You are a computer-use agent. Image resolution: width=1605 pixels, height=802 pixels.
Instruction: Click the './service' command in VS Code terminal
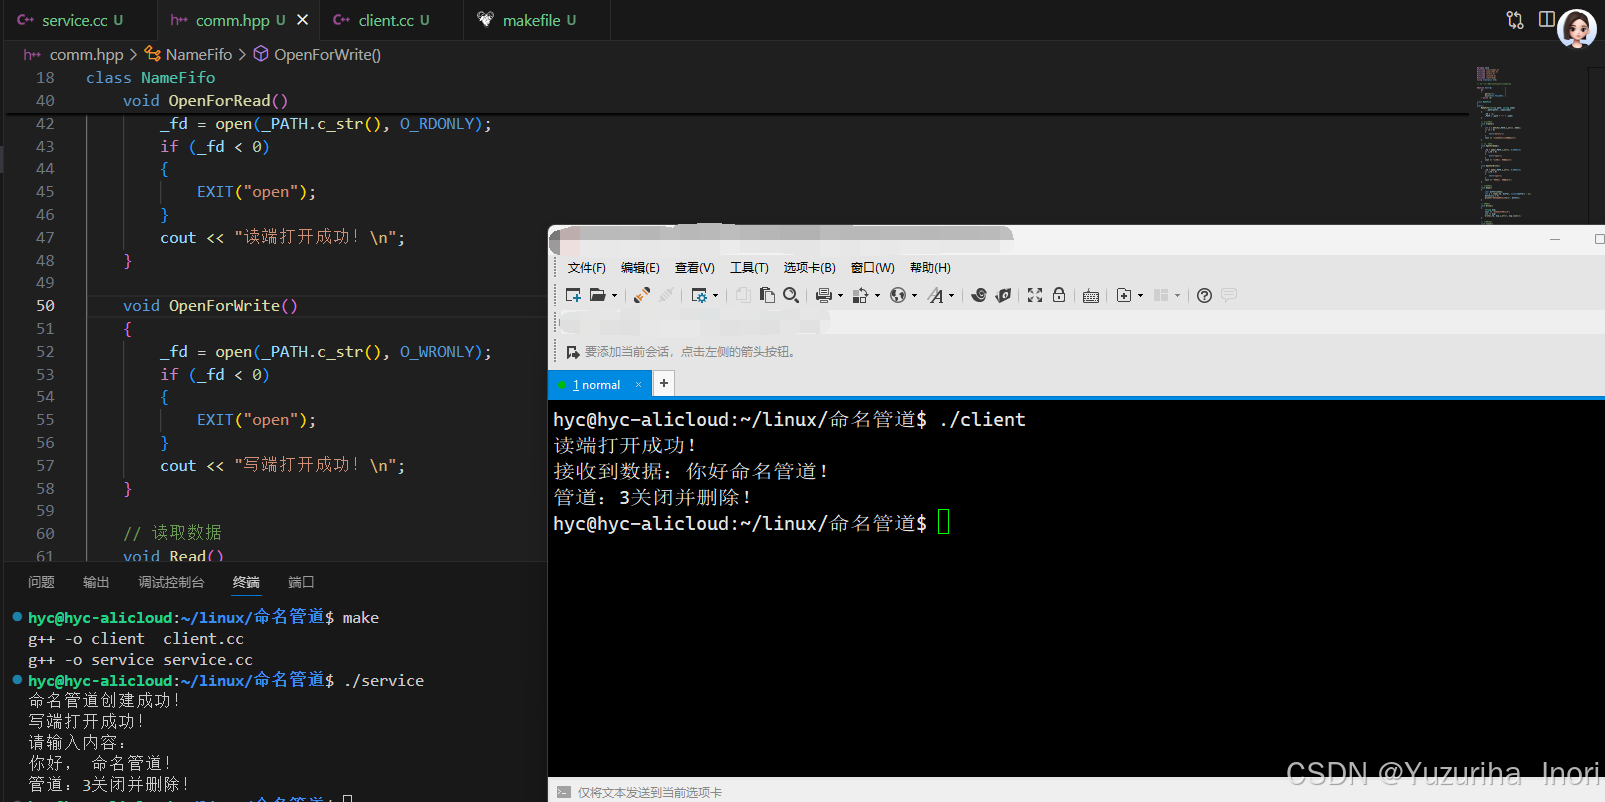[x=384, y=681]
